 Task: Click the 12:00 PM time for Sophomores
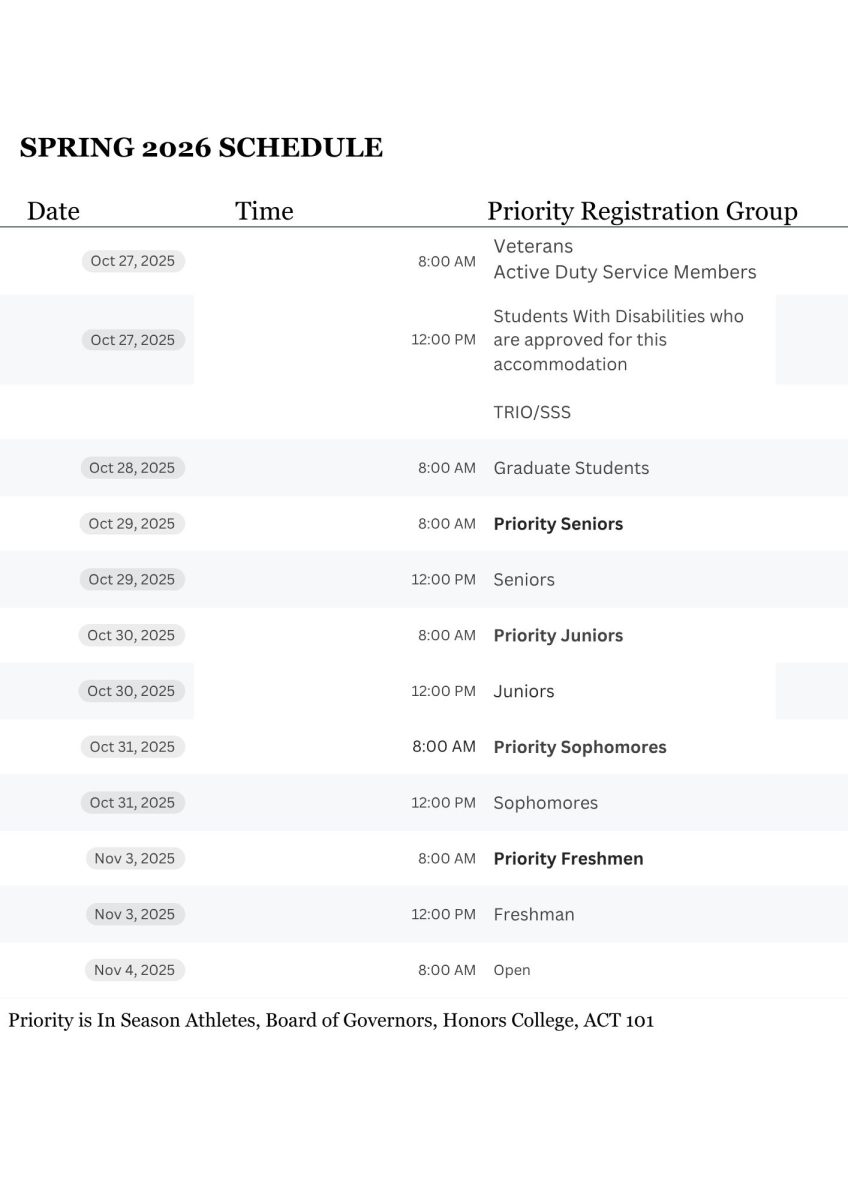[x=443, y=803]
